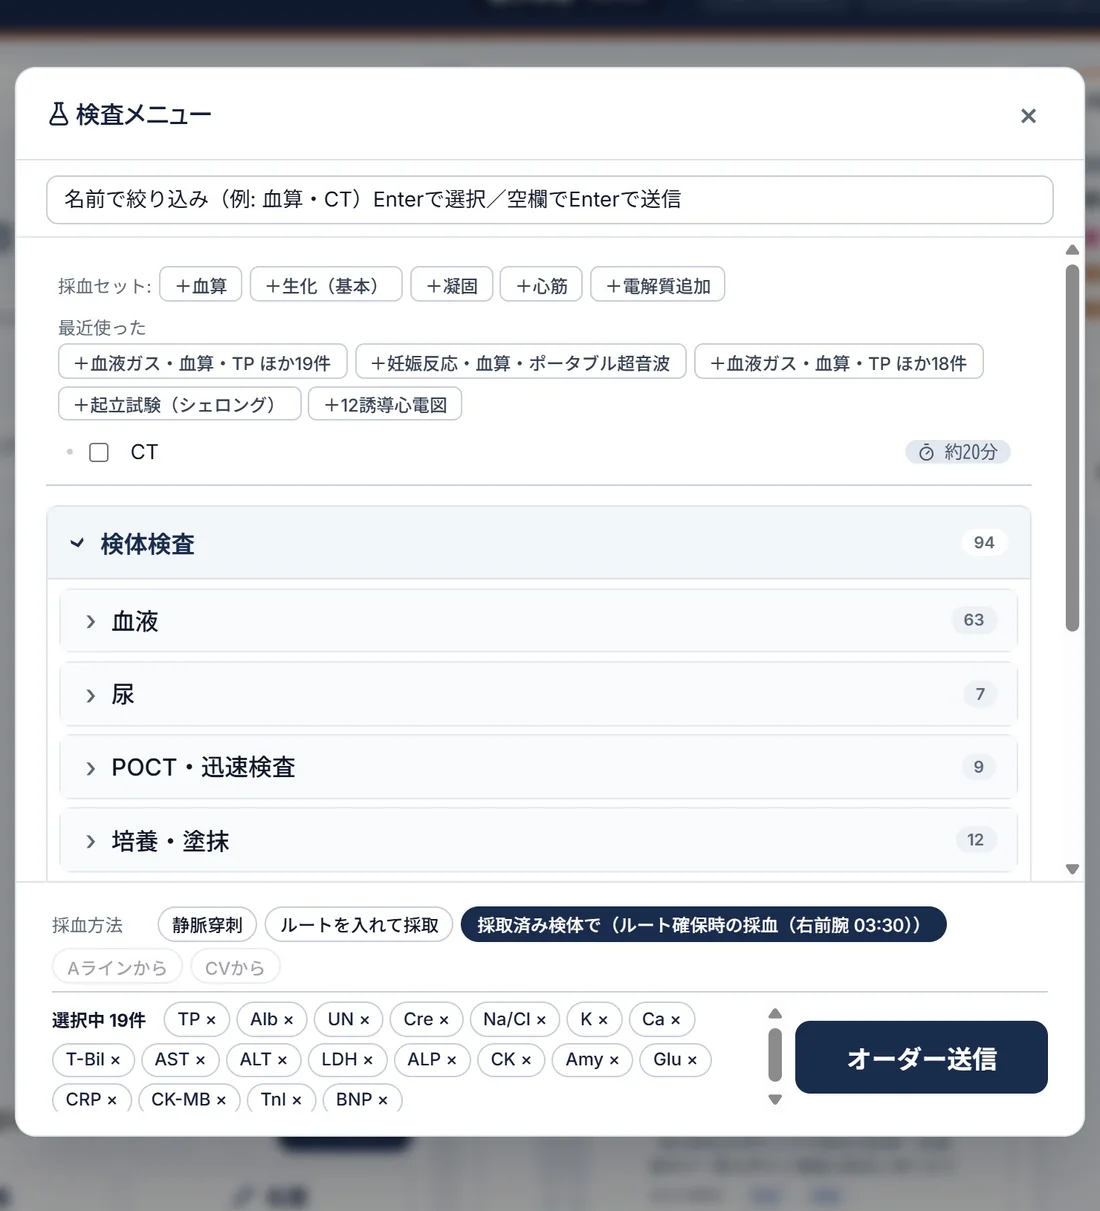
Task: Remove the TP selected chip
Action: 211,1020
